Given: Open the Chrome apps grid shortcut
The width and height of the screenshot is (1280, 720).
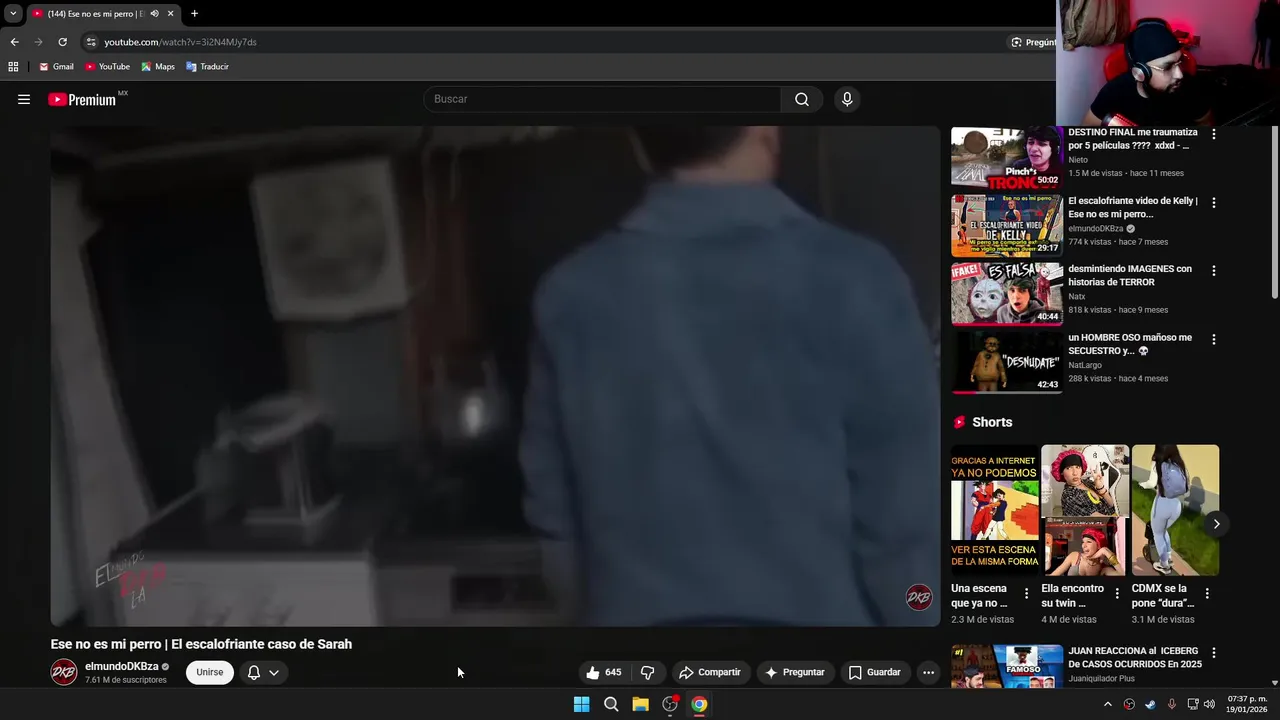Looking at the screenshot, I should click(x=13, y=67).
